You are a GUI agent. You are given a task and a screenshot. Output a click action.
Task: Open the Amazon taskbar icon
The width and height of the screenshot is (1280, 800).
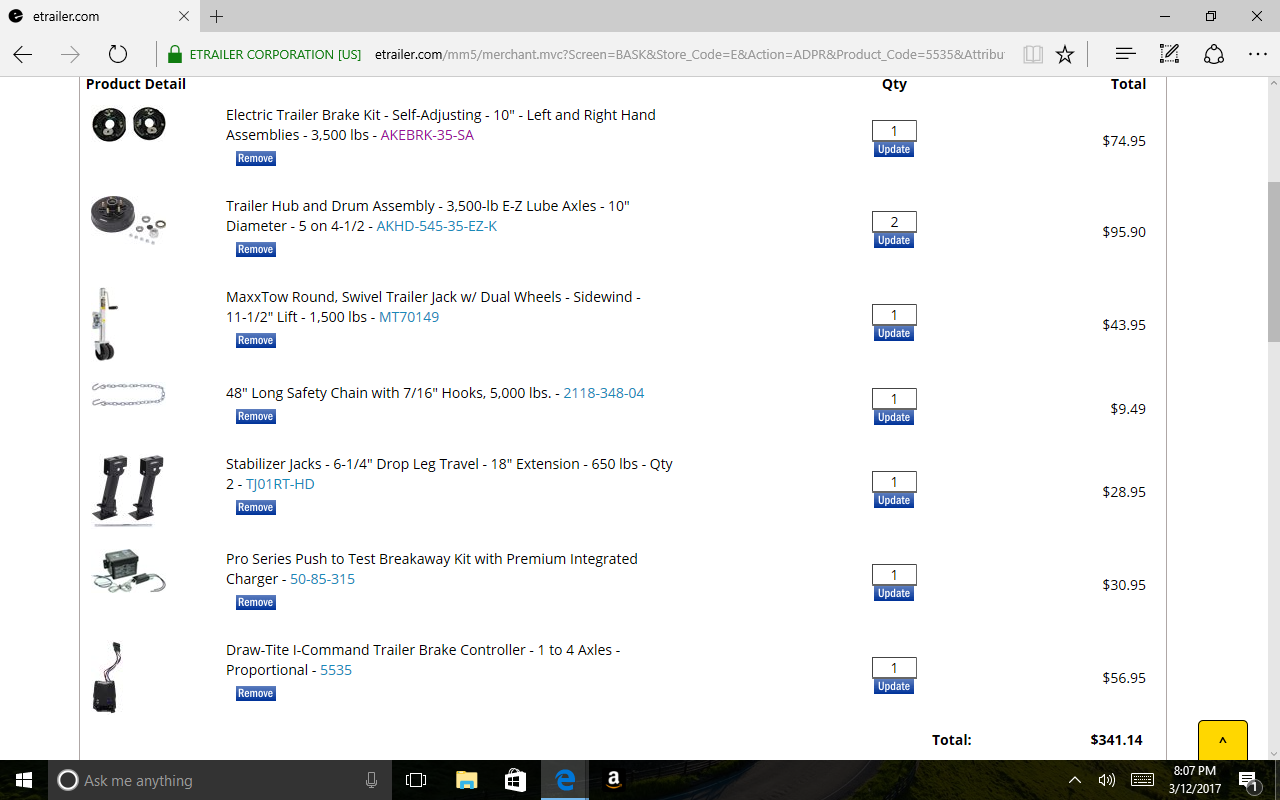(x=613, y=780)
